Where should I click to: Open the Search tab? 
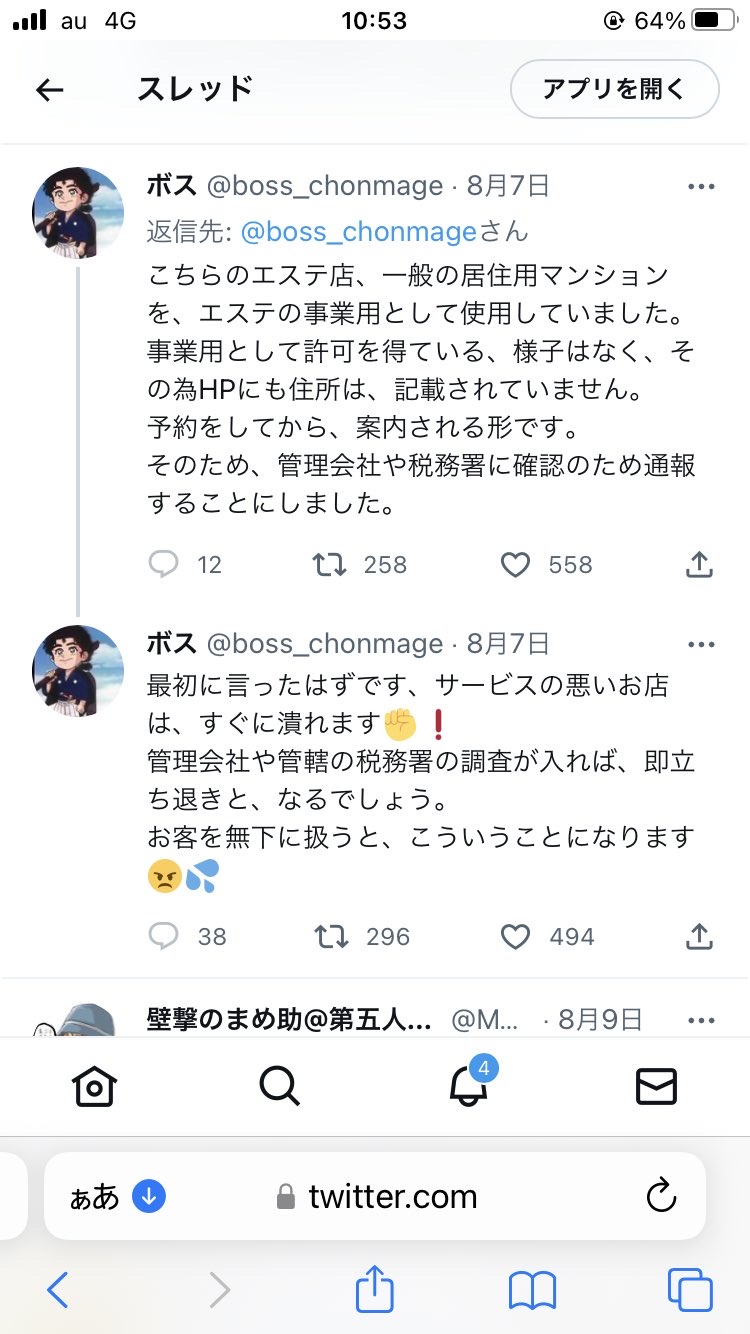[x=279, y=1085]
